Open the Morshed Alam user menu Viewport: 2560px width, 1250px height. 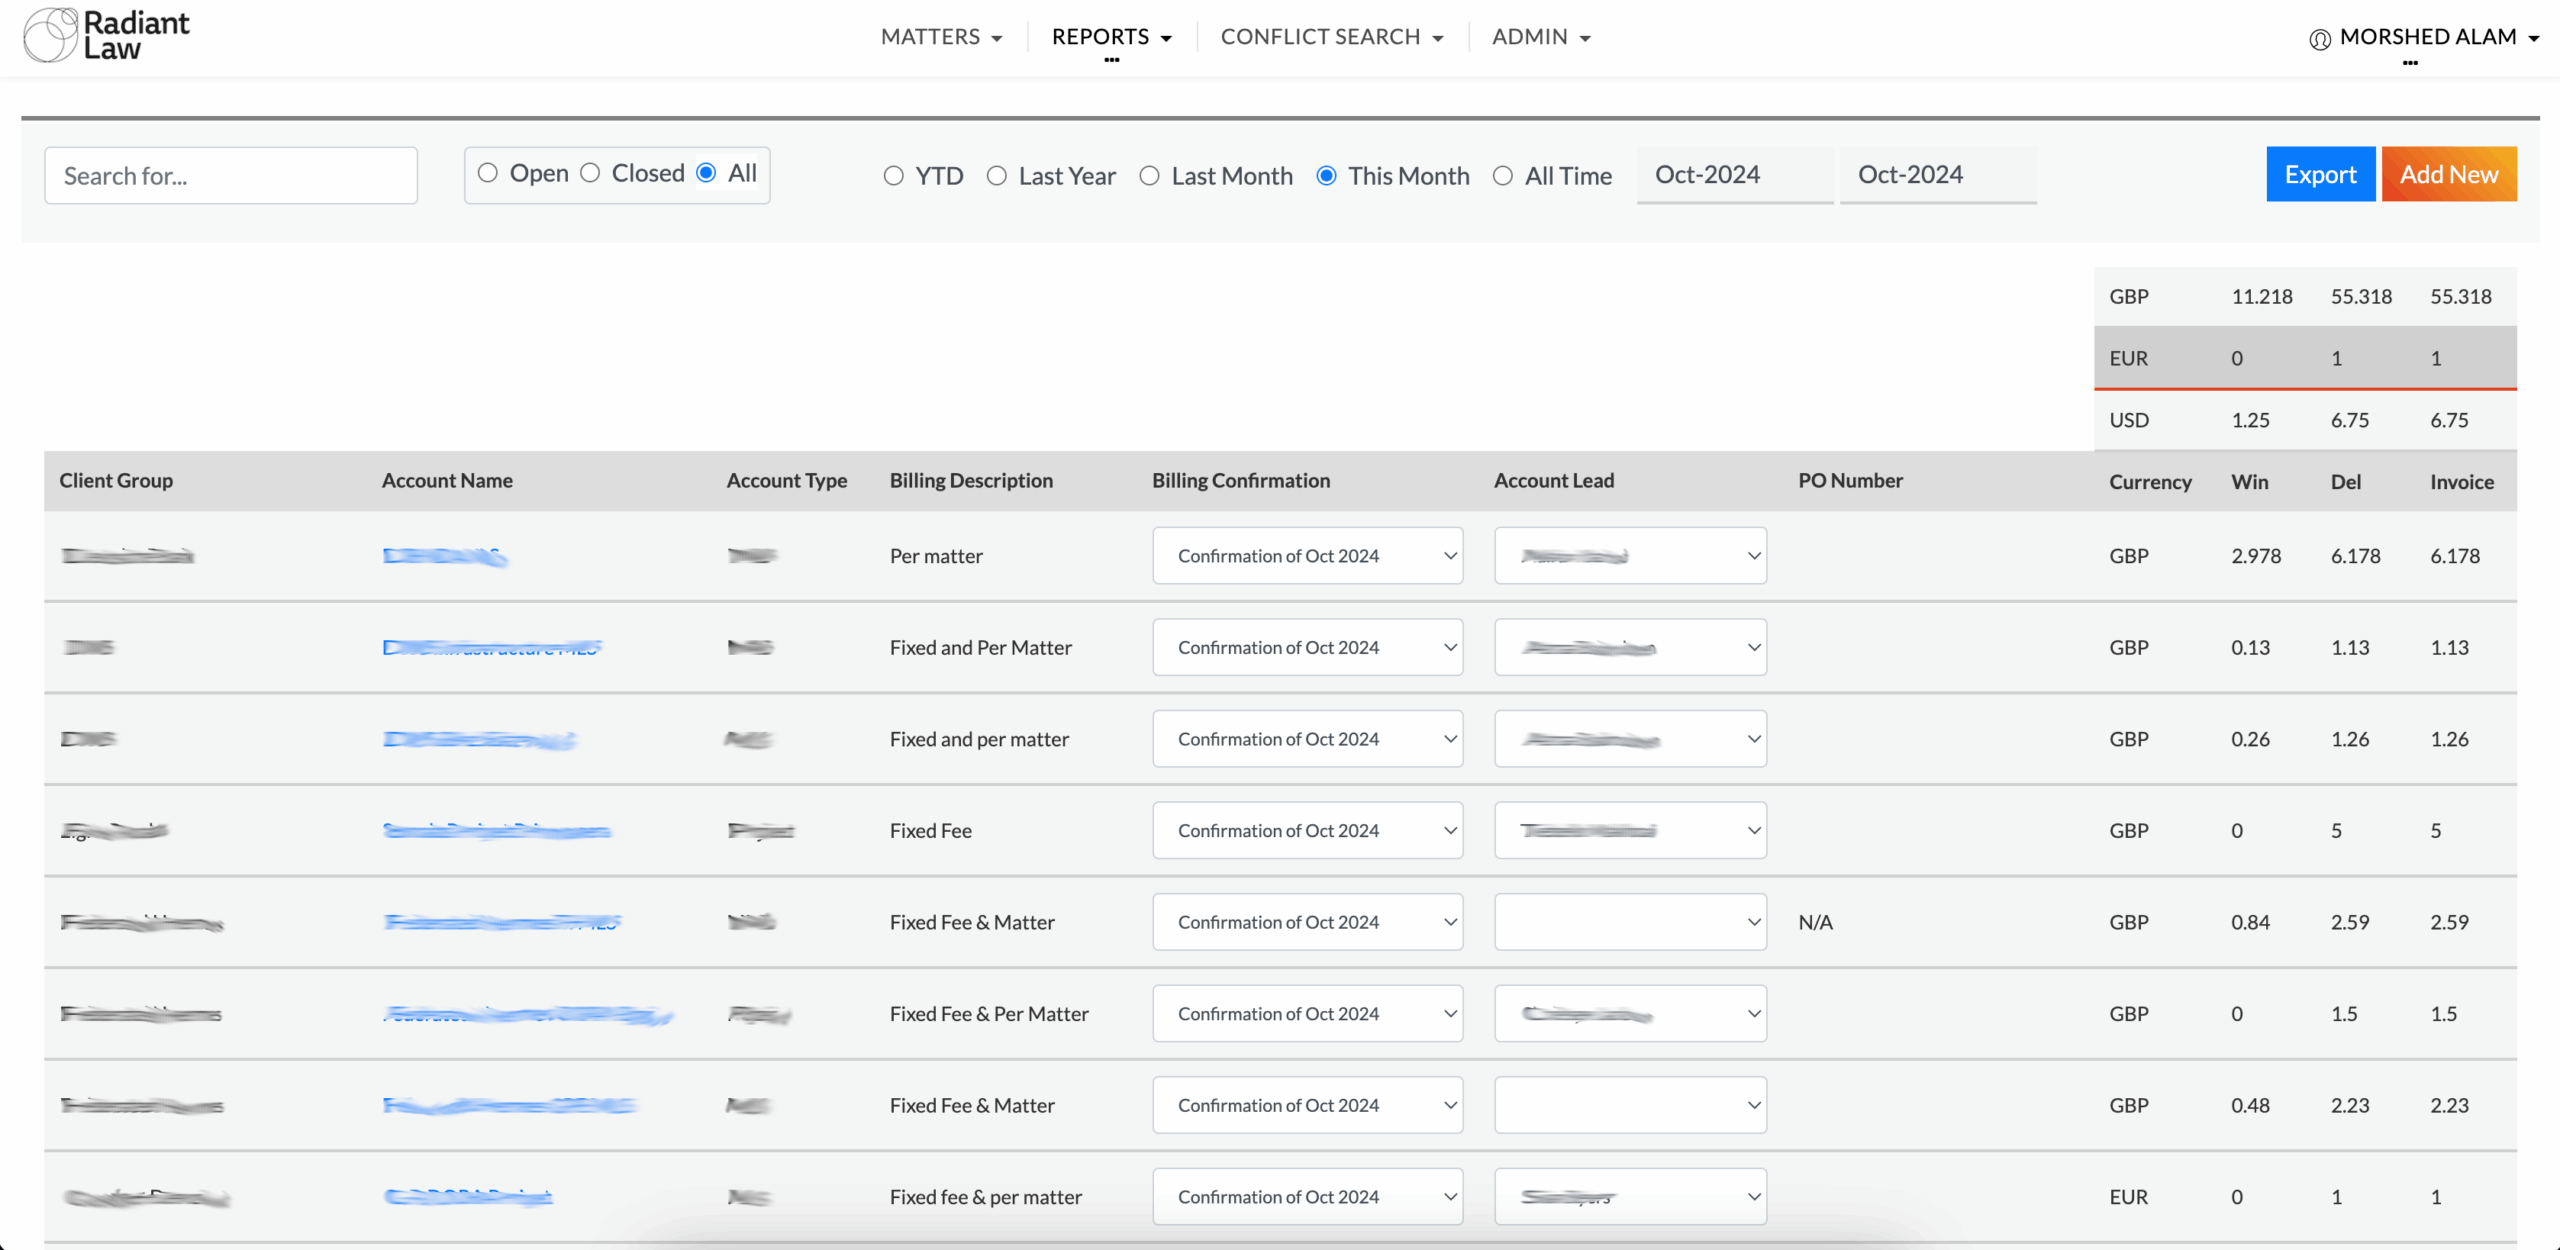click(x=2439, y=37)
